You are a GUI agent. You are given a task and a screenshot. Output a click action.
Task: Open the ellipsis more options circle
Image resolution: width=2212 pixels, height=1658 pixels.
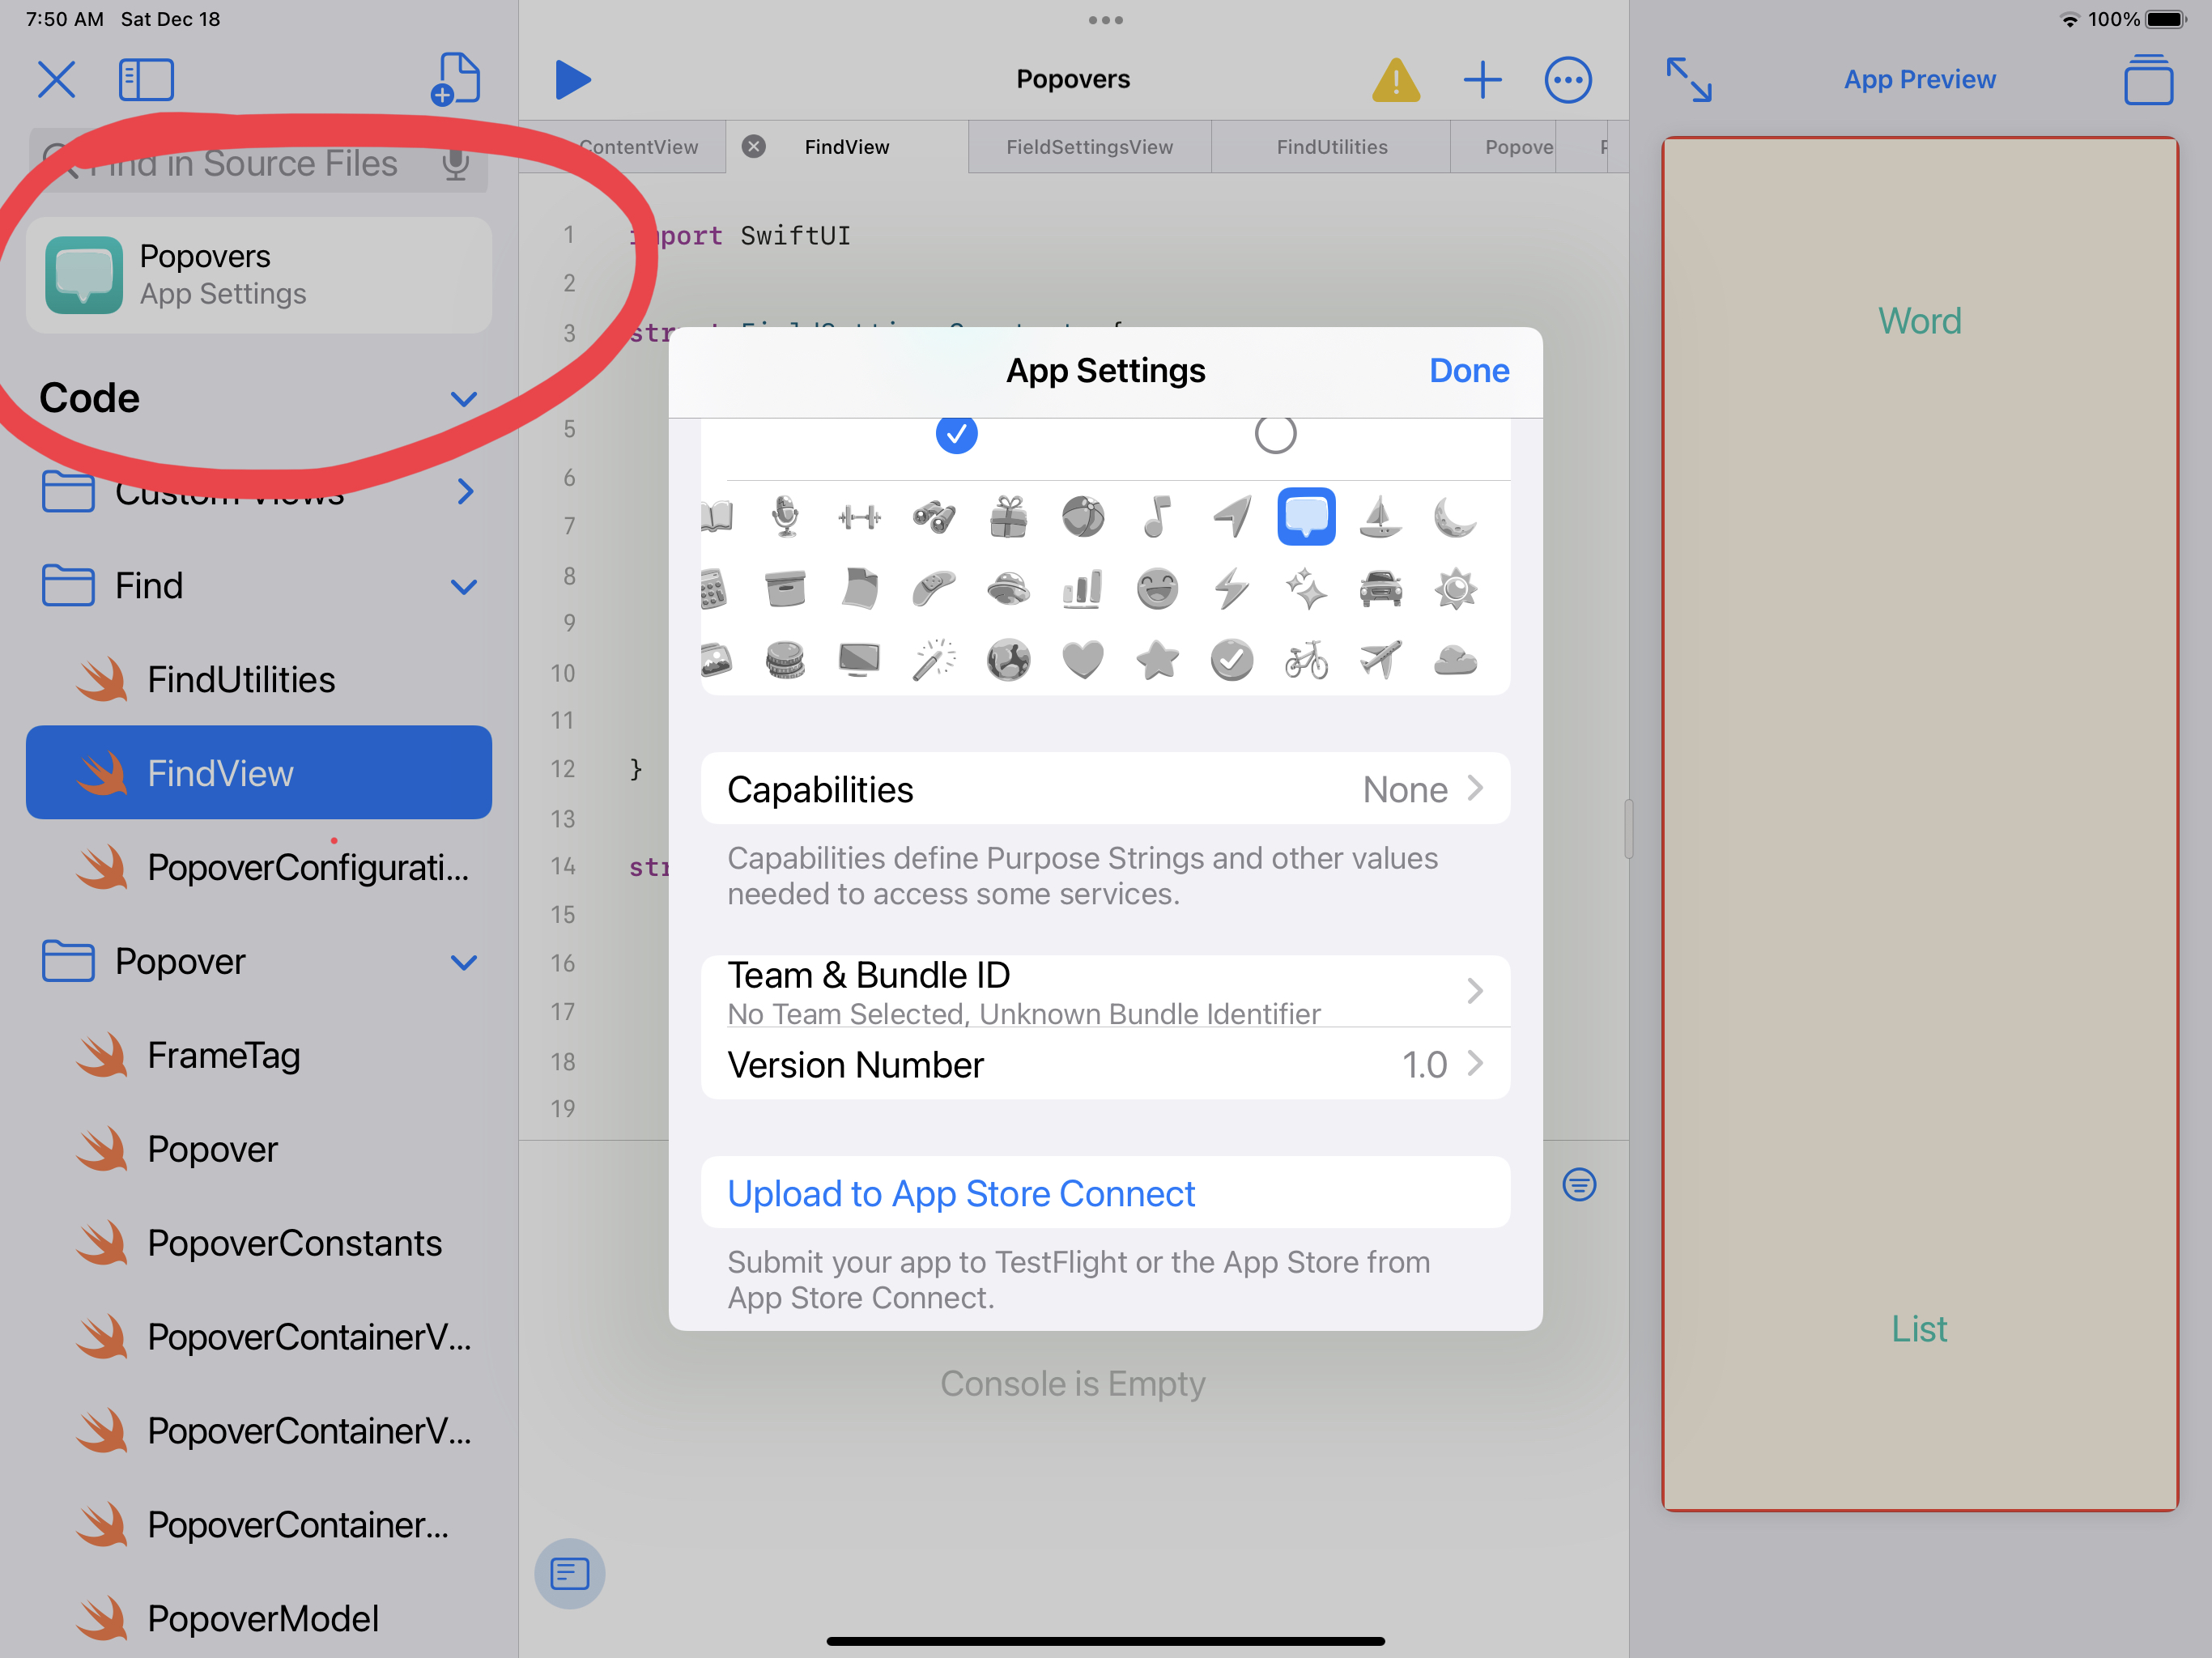click(1567, 80)
